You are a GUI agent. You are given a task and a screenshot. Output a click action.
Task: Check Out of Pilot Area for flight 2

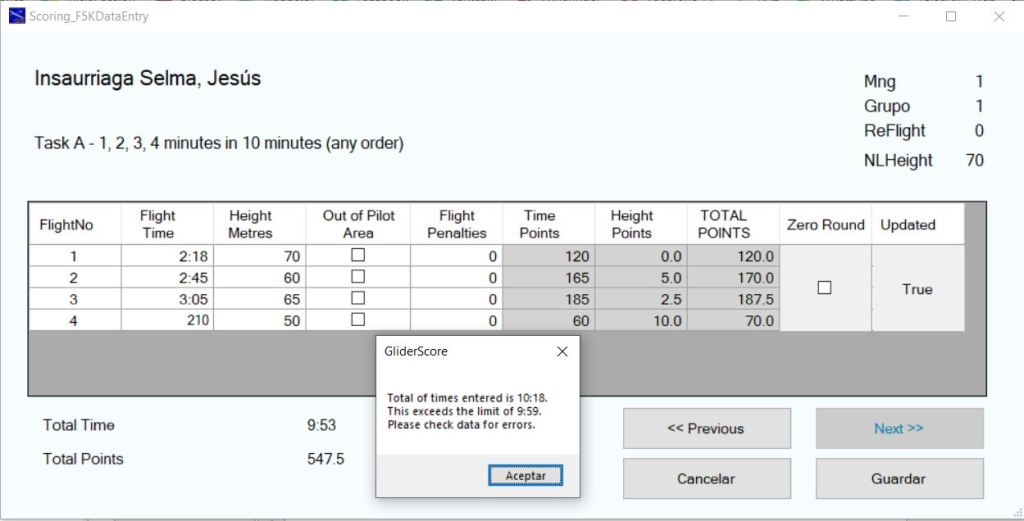[358, 277]
